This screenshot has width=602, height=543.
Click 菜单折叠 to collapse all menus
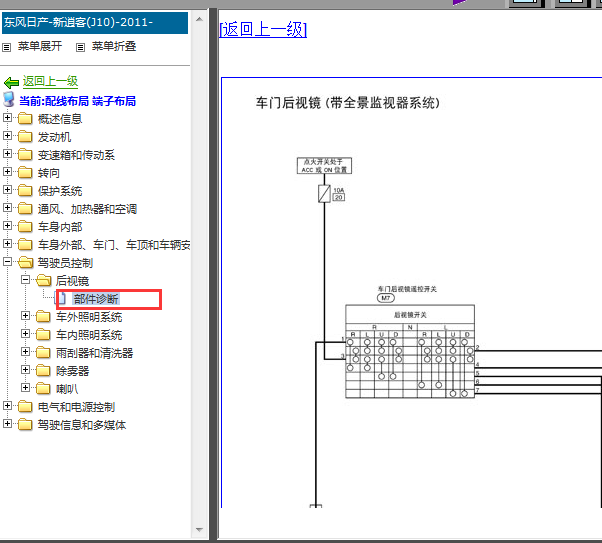114,46
